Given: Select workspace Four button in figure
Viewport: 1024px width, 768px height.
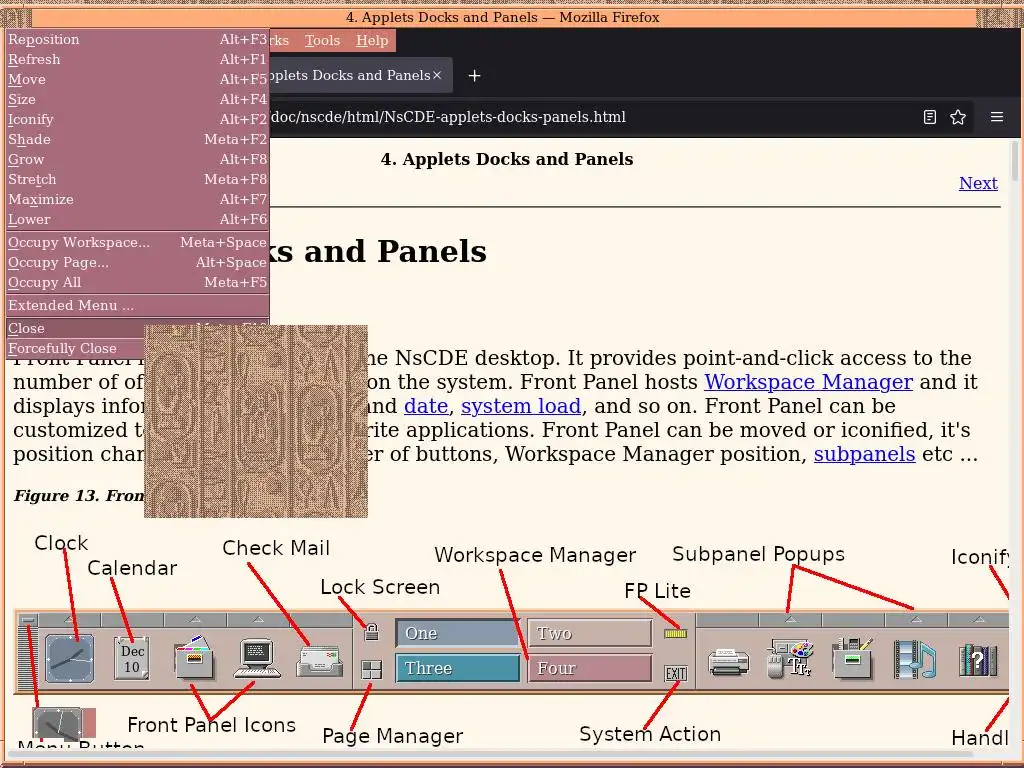Looking at the screenshot, I should point(589,668).
